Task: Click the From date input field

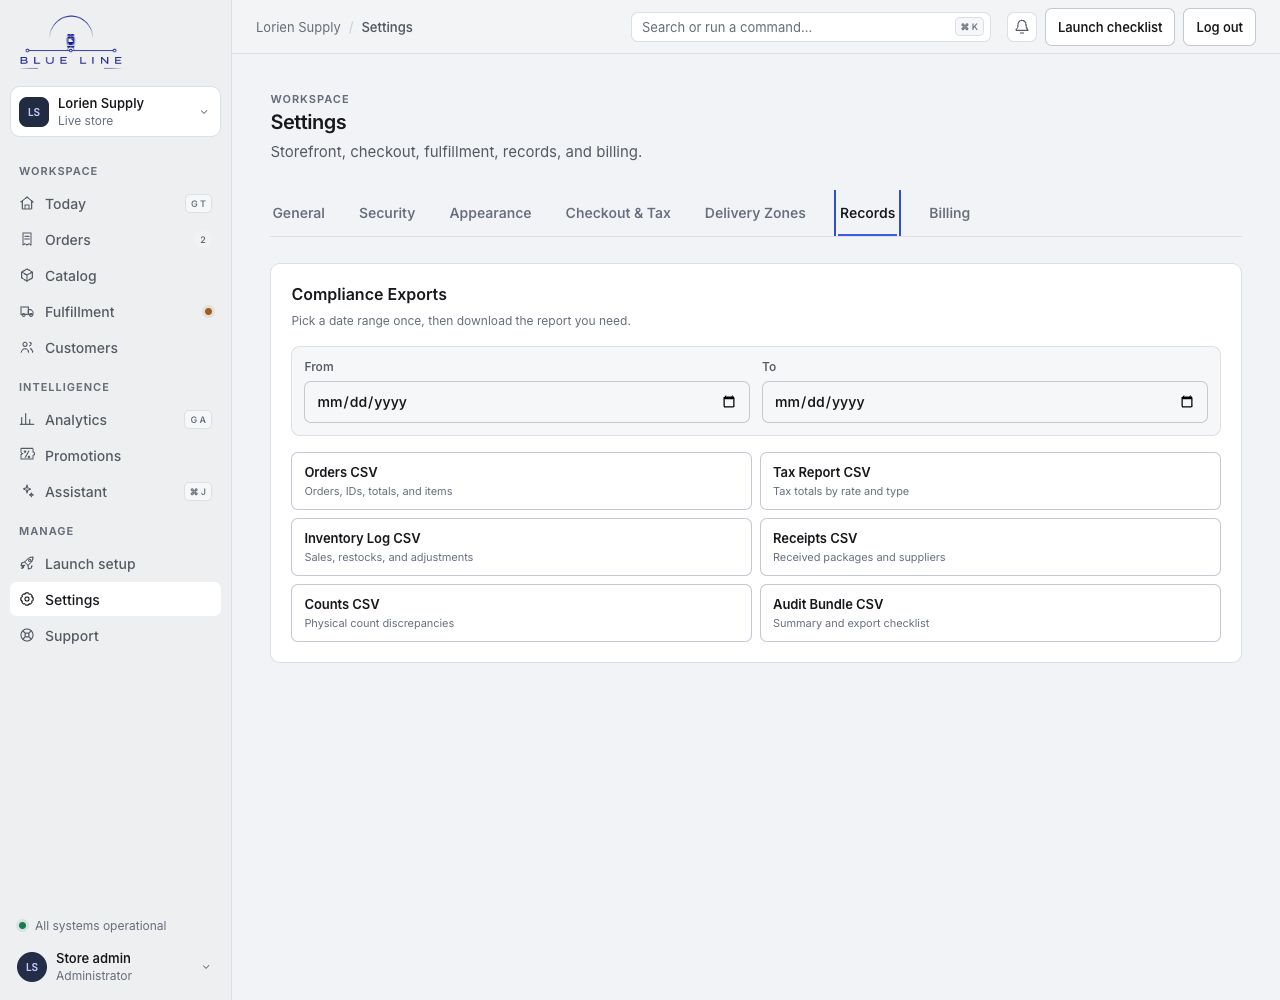Action: click(527, 402)
